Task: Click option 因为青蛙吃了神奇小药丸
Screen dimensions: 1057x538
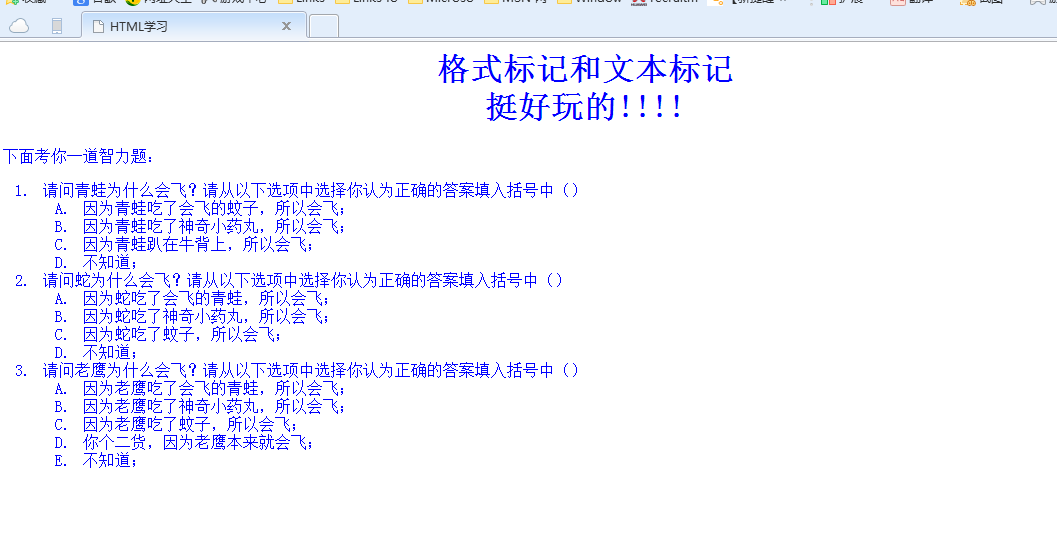Action: coord(214,227)
